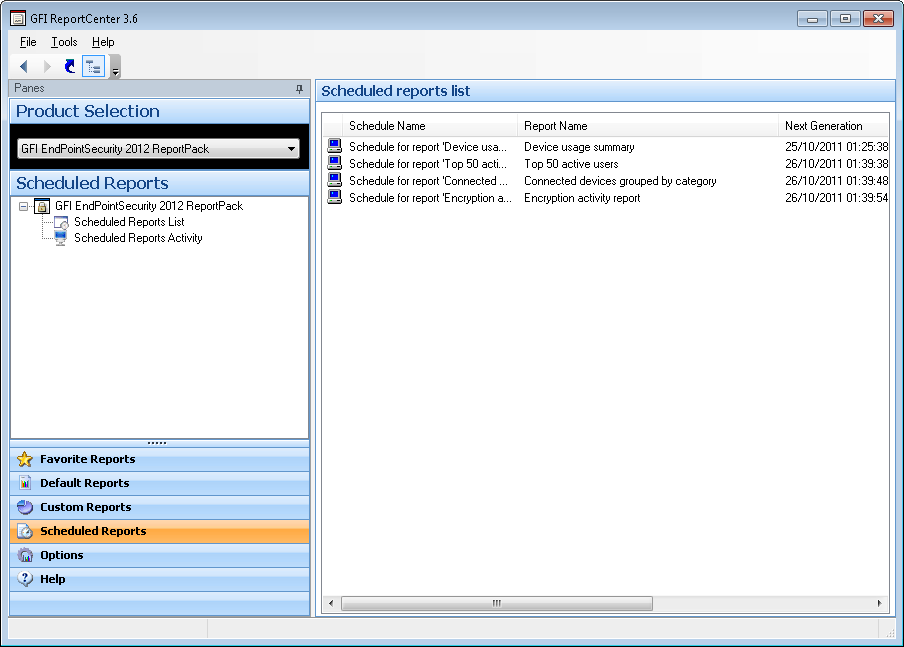Click the Refresh icon in toolbar
904x647 pixels.
[69, 66]
